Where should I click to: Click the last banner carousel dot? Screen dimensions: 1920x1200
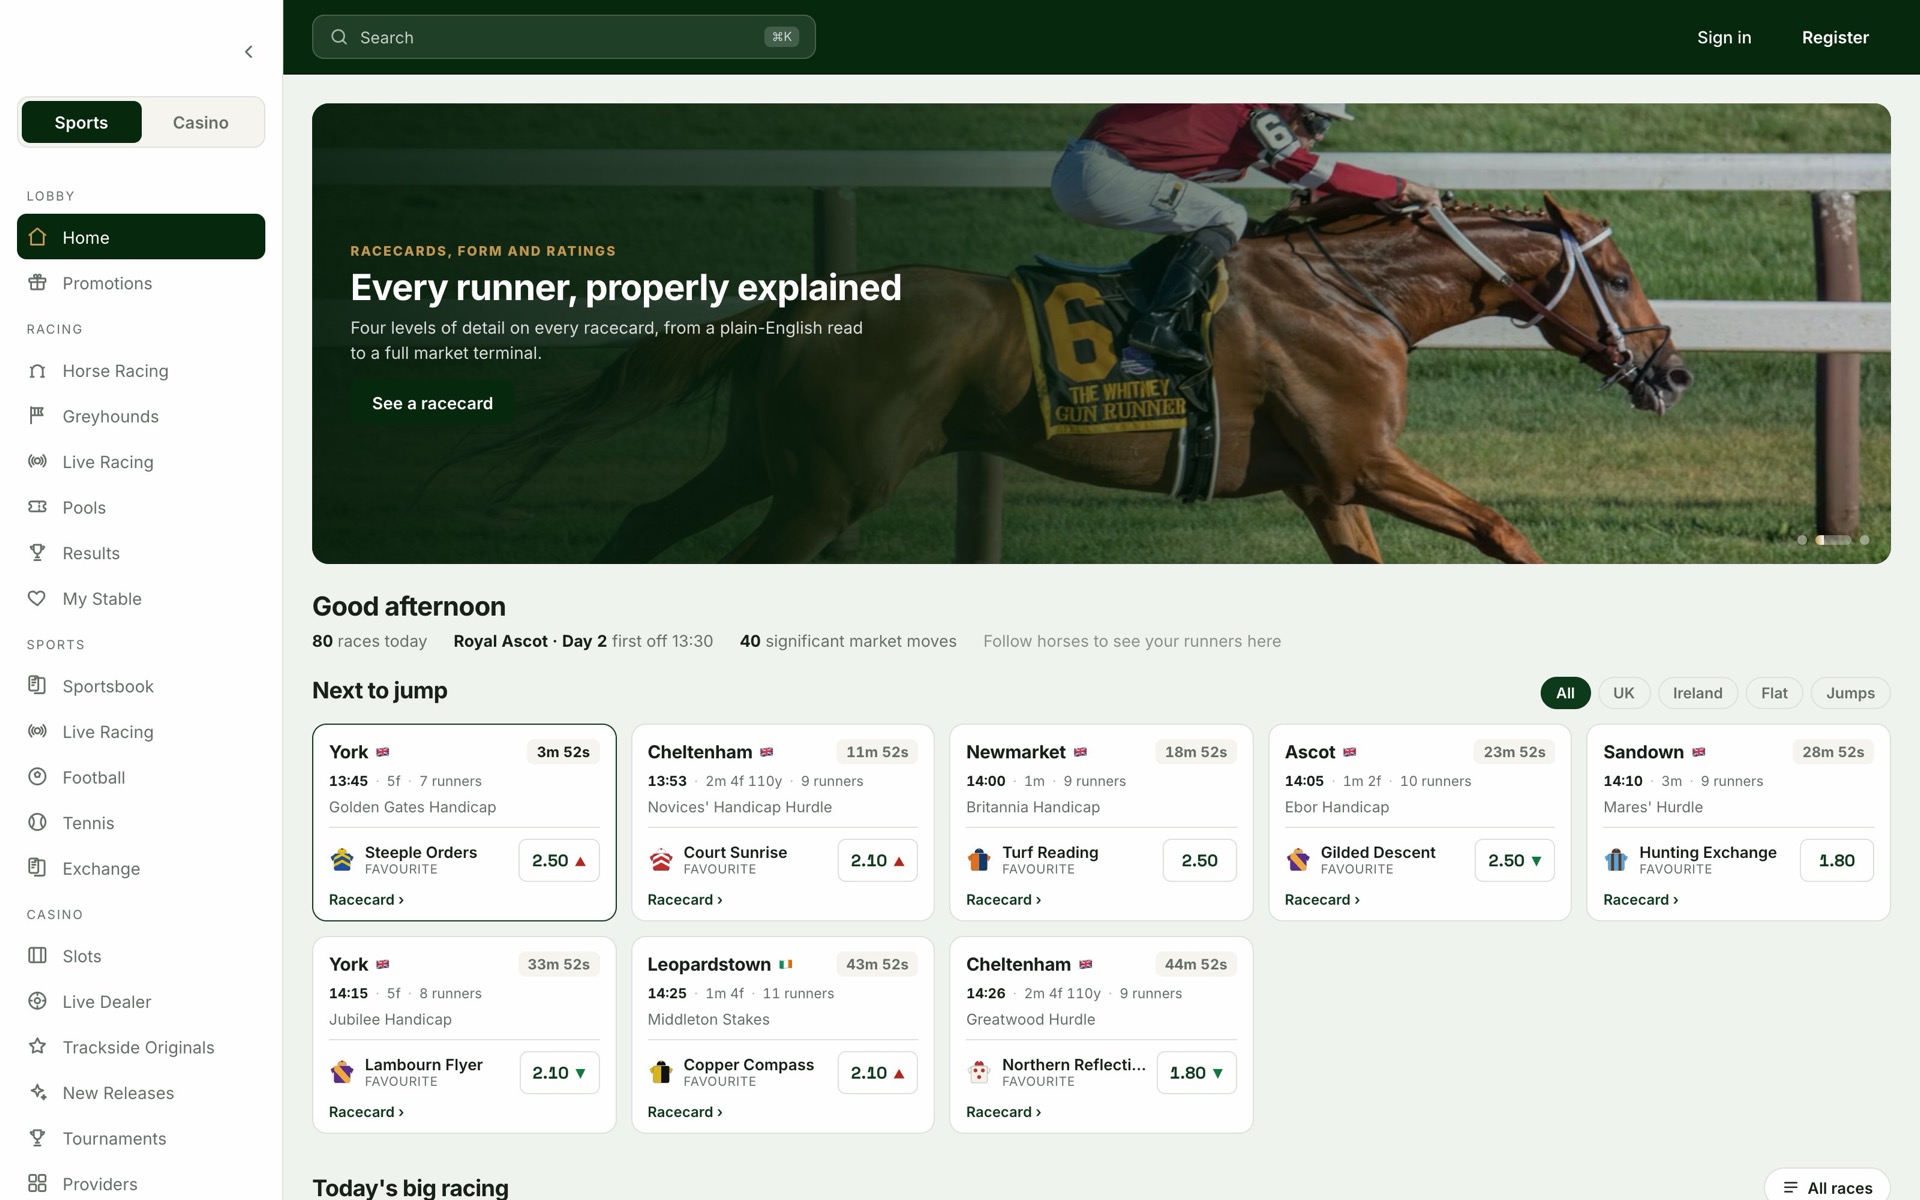(1864, 540)
